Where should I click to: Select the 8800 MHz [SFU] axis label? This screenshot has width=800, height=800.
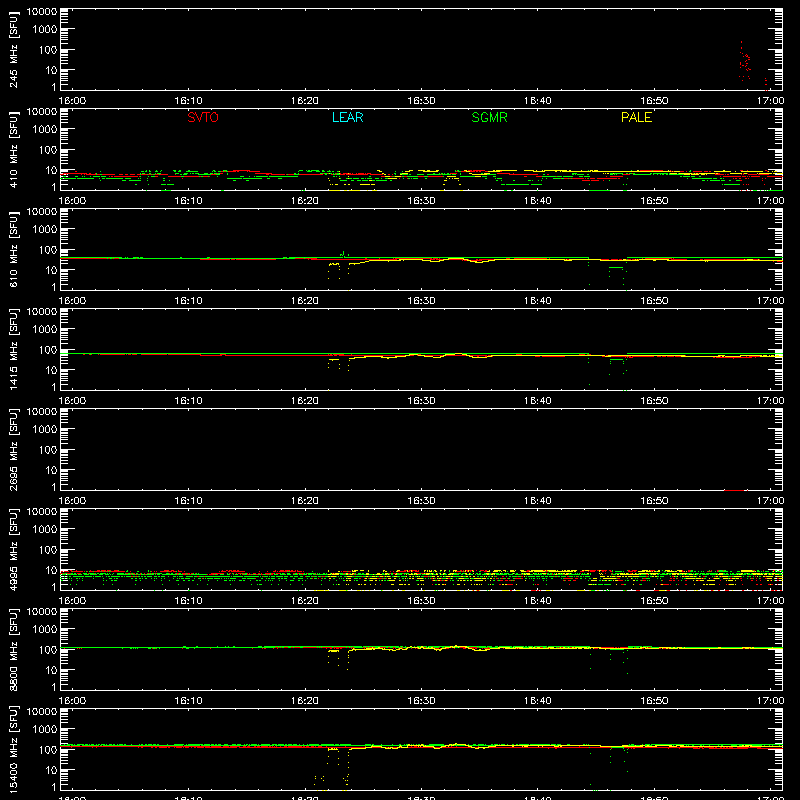point(14,649)
